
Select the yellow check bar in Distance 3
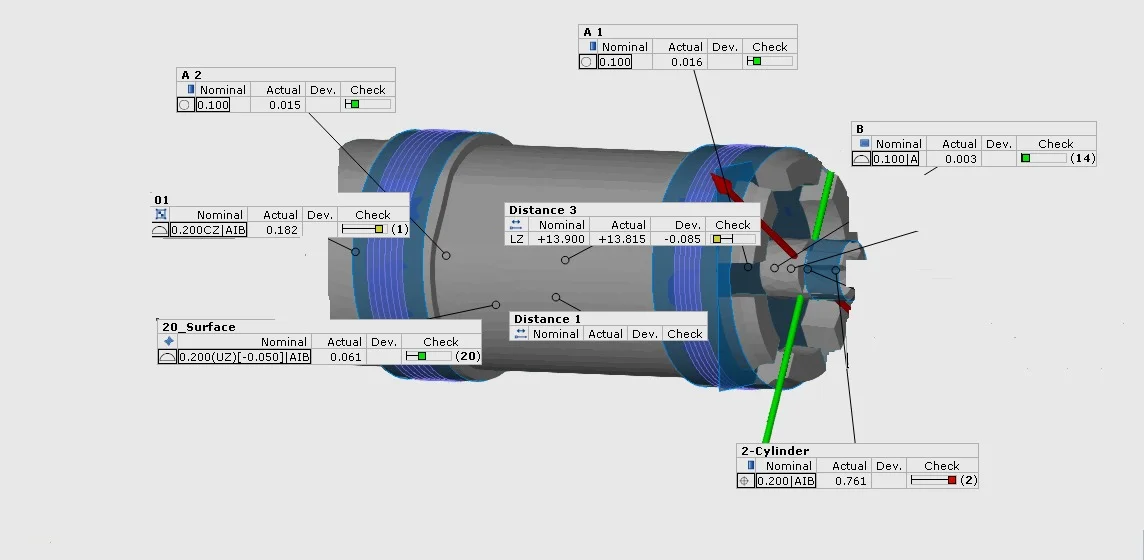coord(720,240)
